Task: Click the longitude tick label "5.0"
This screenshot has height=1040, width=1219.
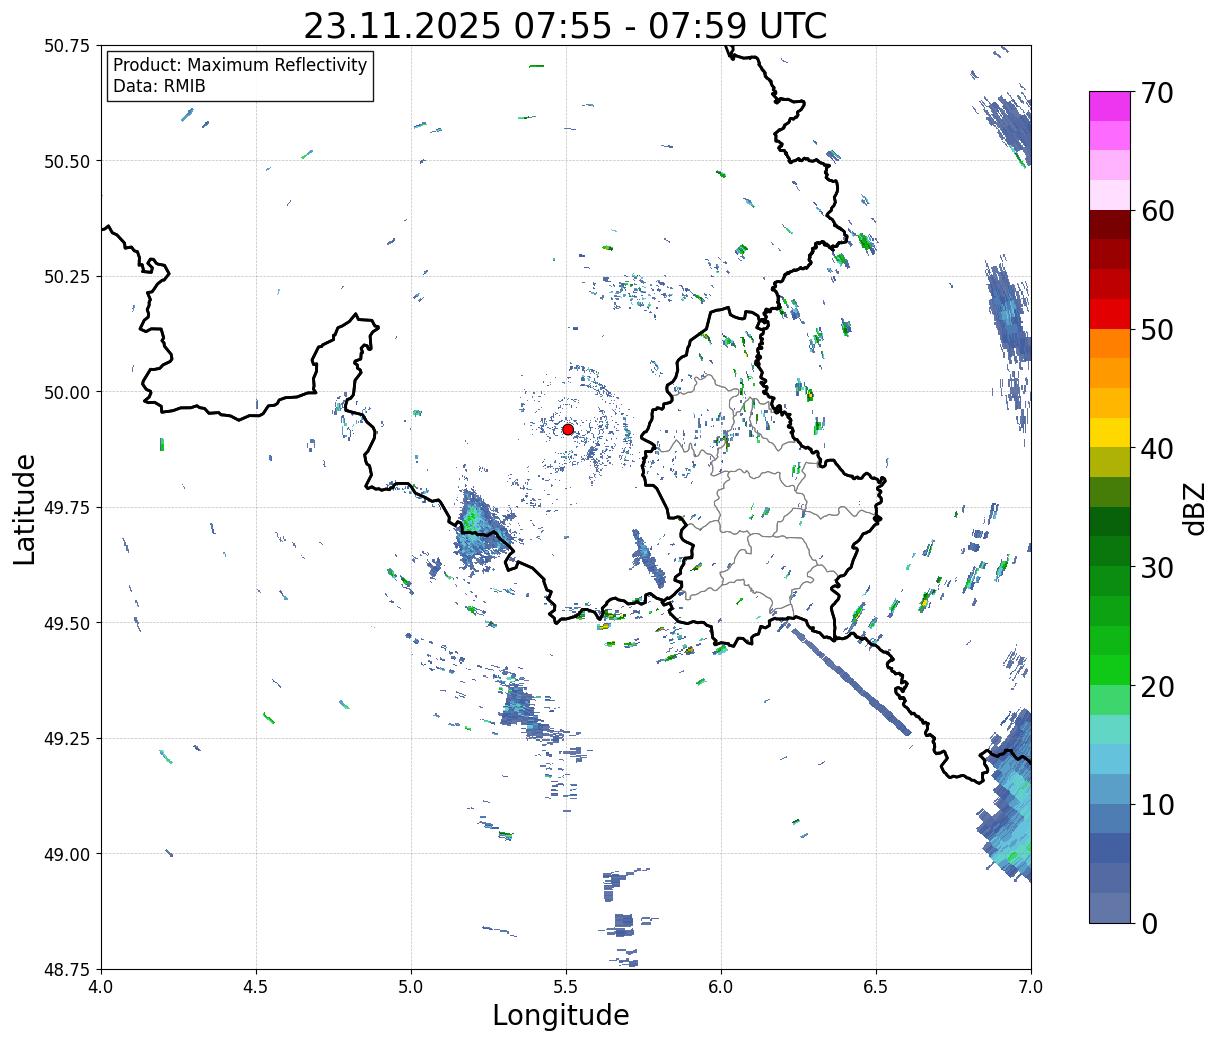Action: (411, 987)
